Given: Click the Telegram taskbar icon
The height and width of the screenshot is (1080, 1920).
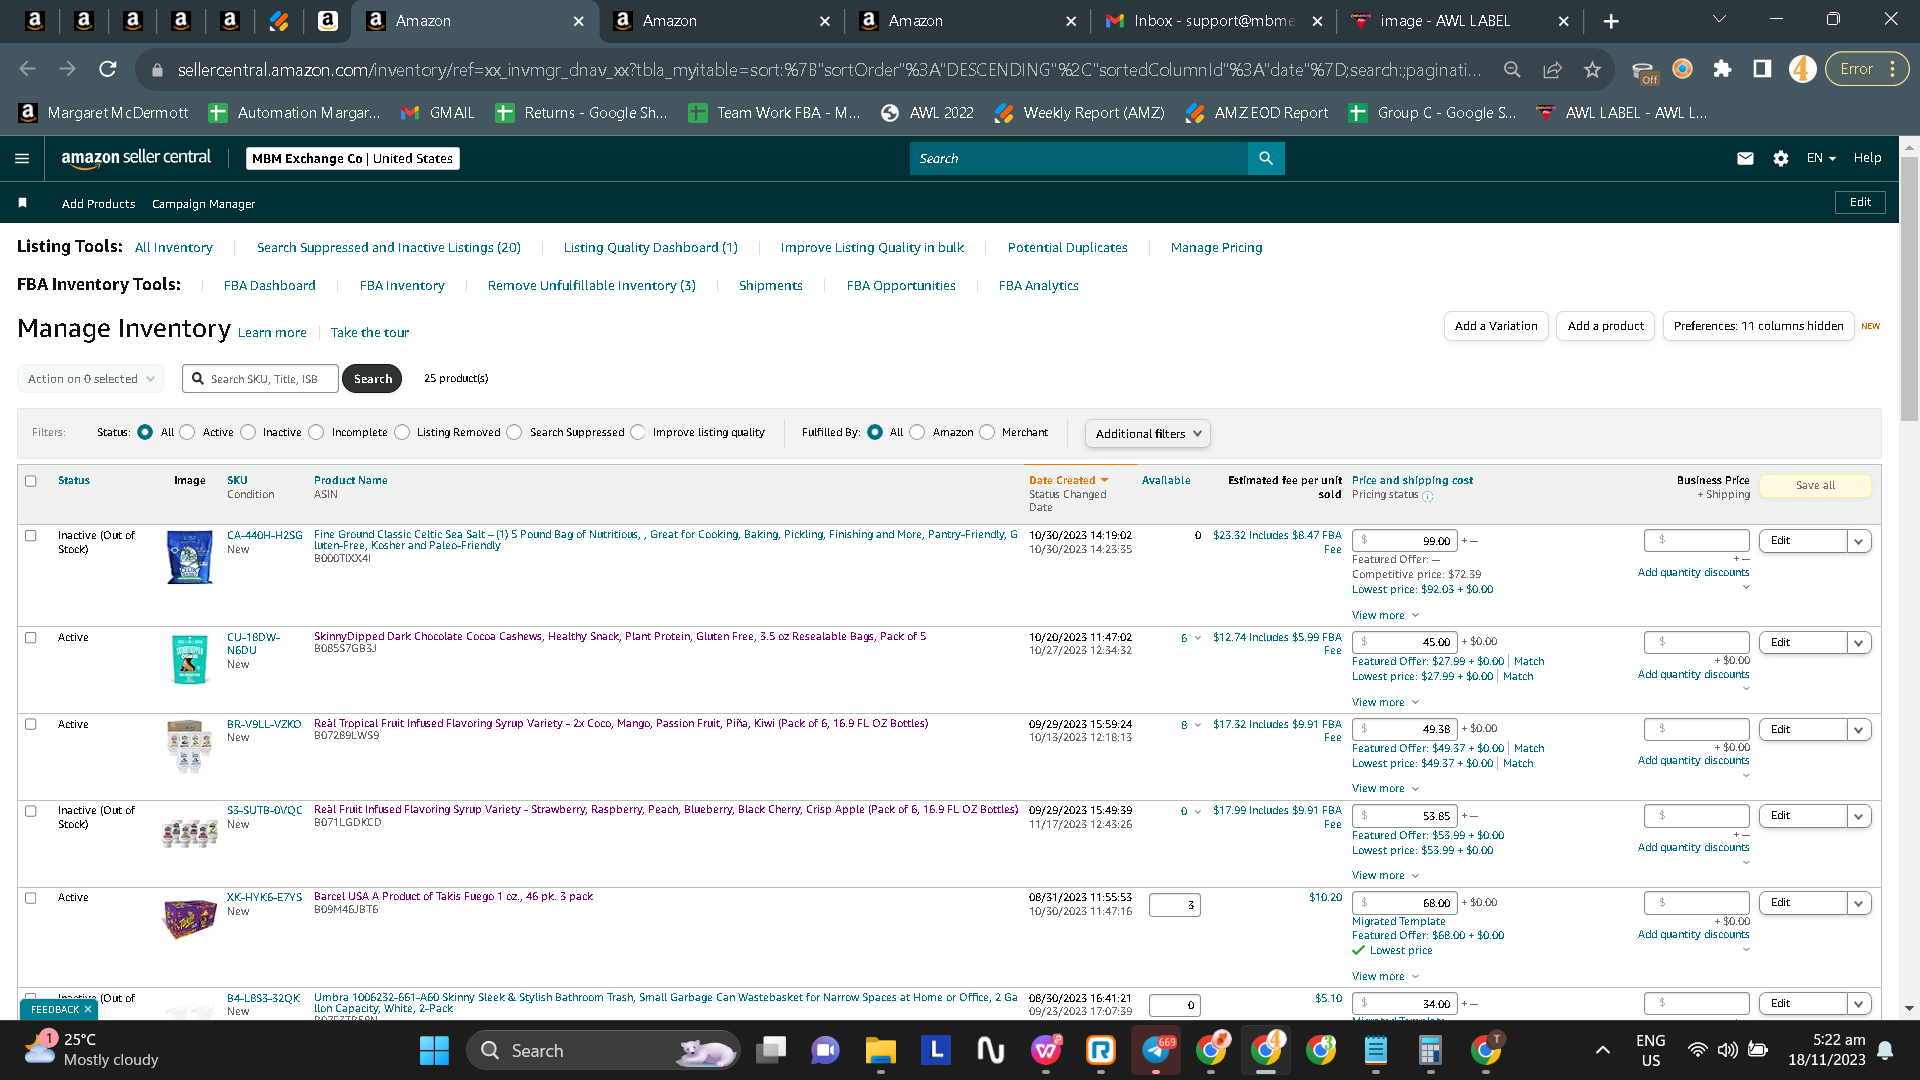Looking at the screenshot, I should (1156, 1050).
